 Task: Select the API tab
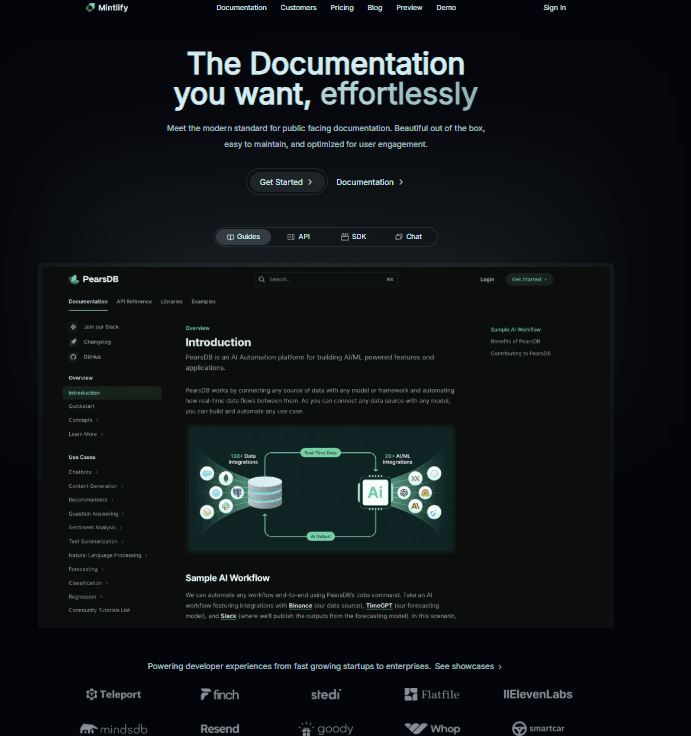coord(299,237)
